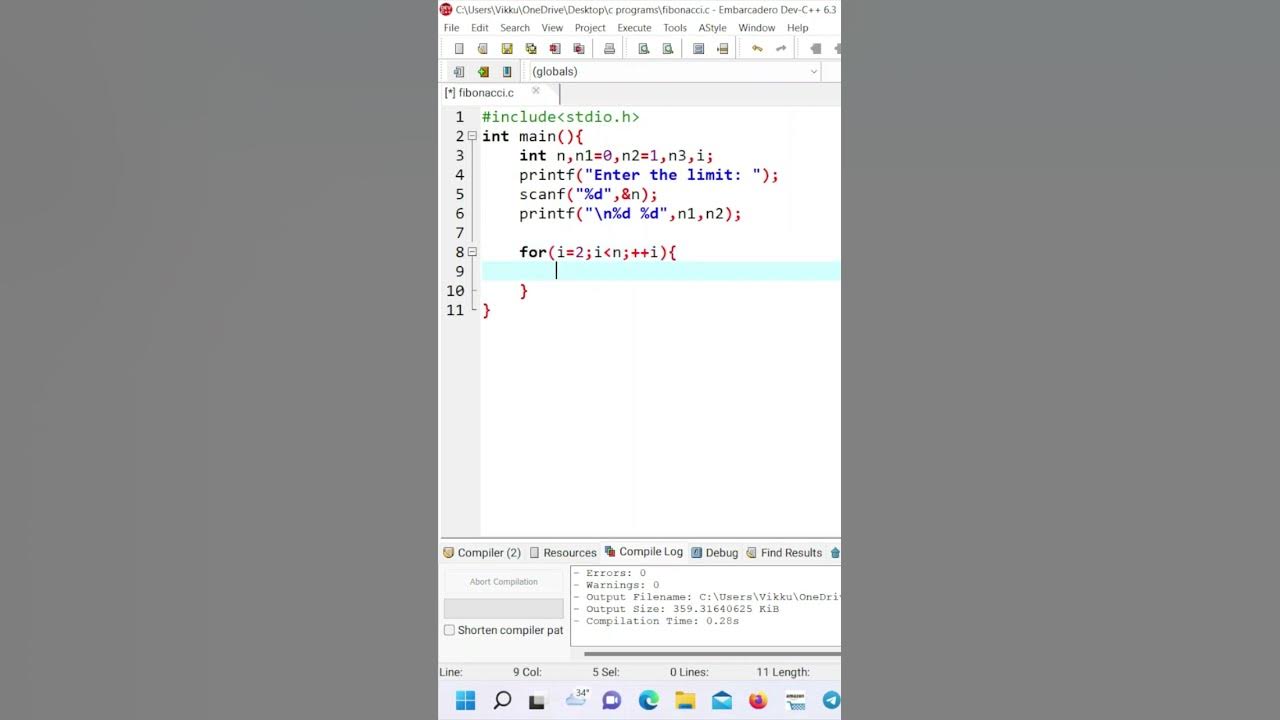Open the Amazon taskbar shortcut
1280x720 pixels.
tap(795, 701)
